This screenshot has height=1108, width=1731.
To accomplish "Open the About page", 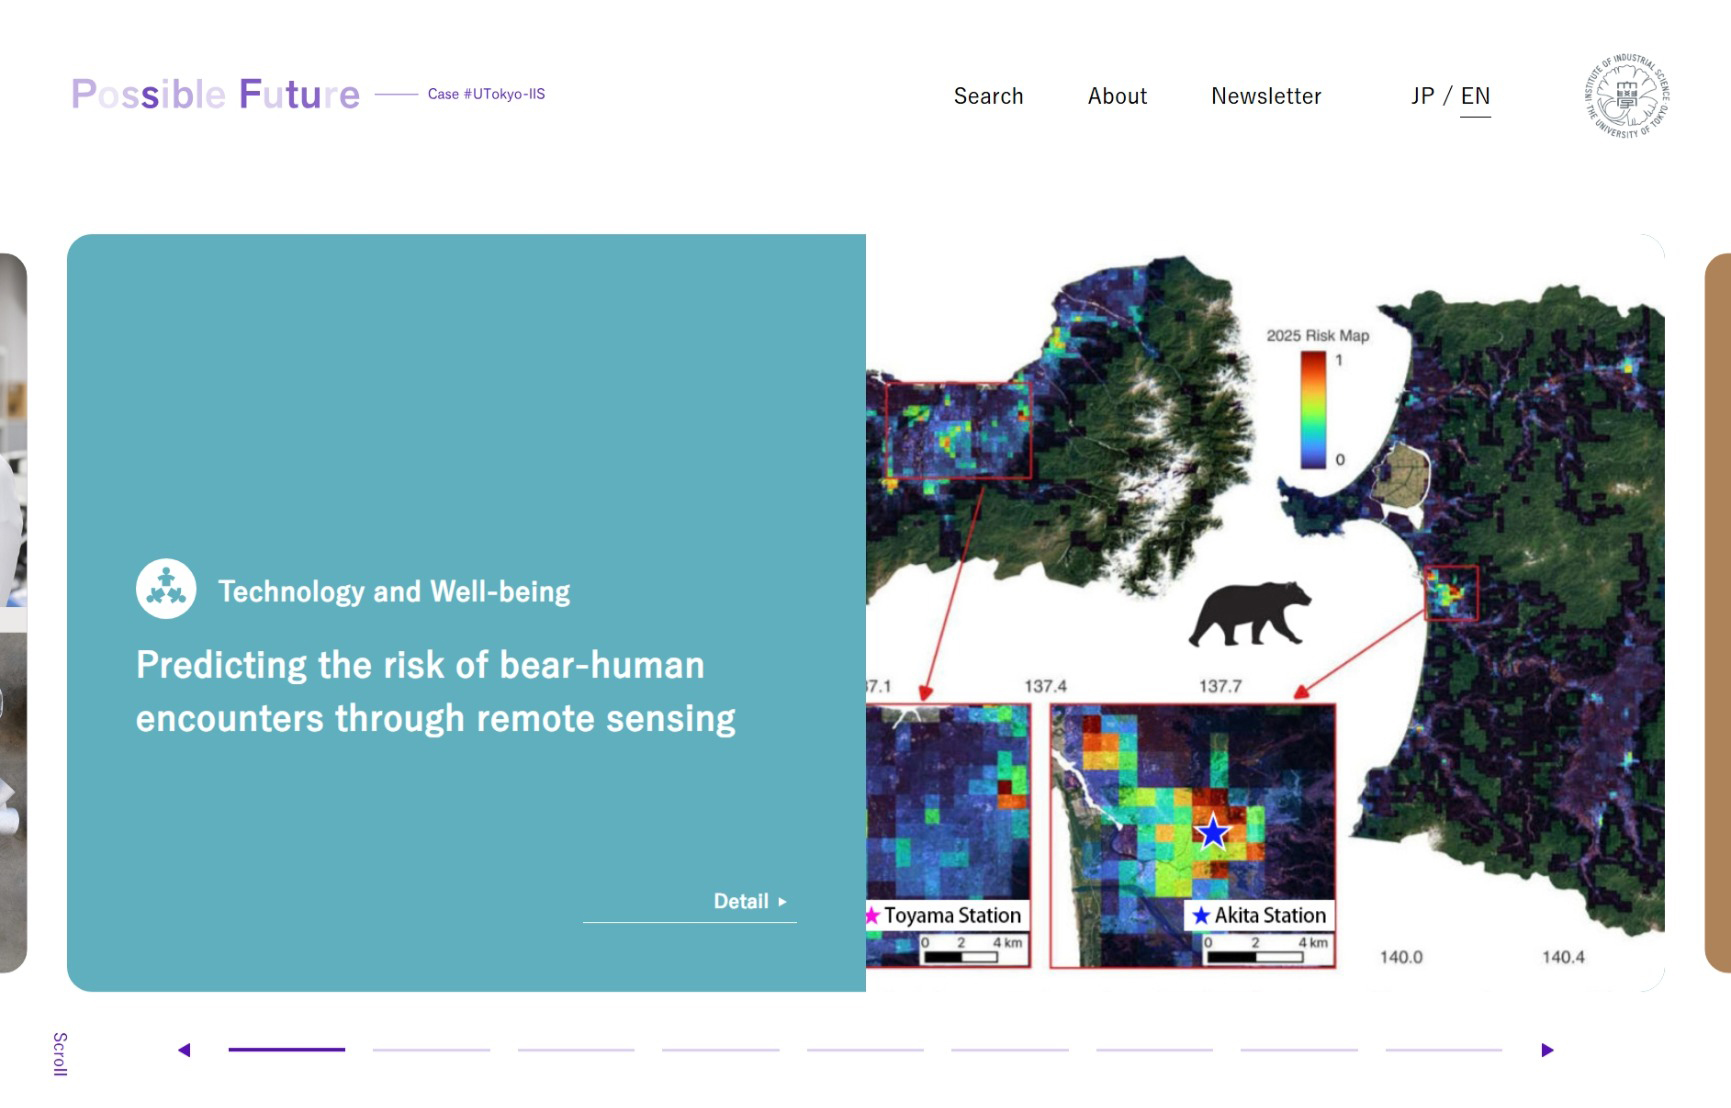I will point(1117,96).
